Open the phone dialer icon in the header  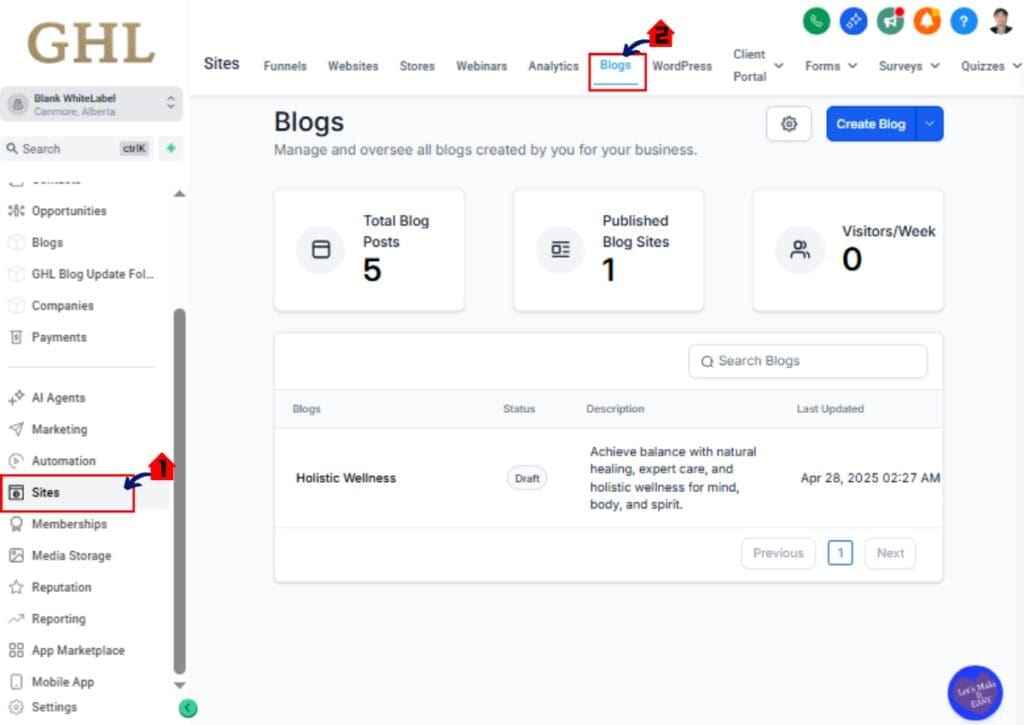pyautogui.click(x=816, y=20)
